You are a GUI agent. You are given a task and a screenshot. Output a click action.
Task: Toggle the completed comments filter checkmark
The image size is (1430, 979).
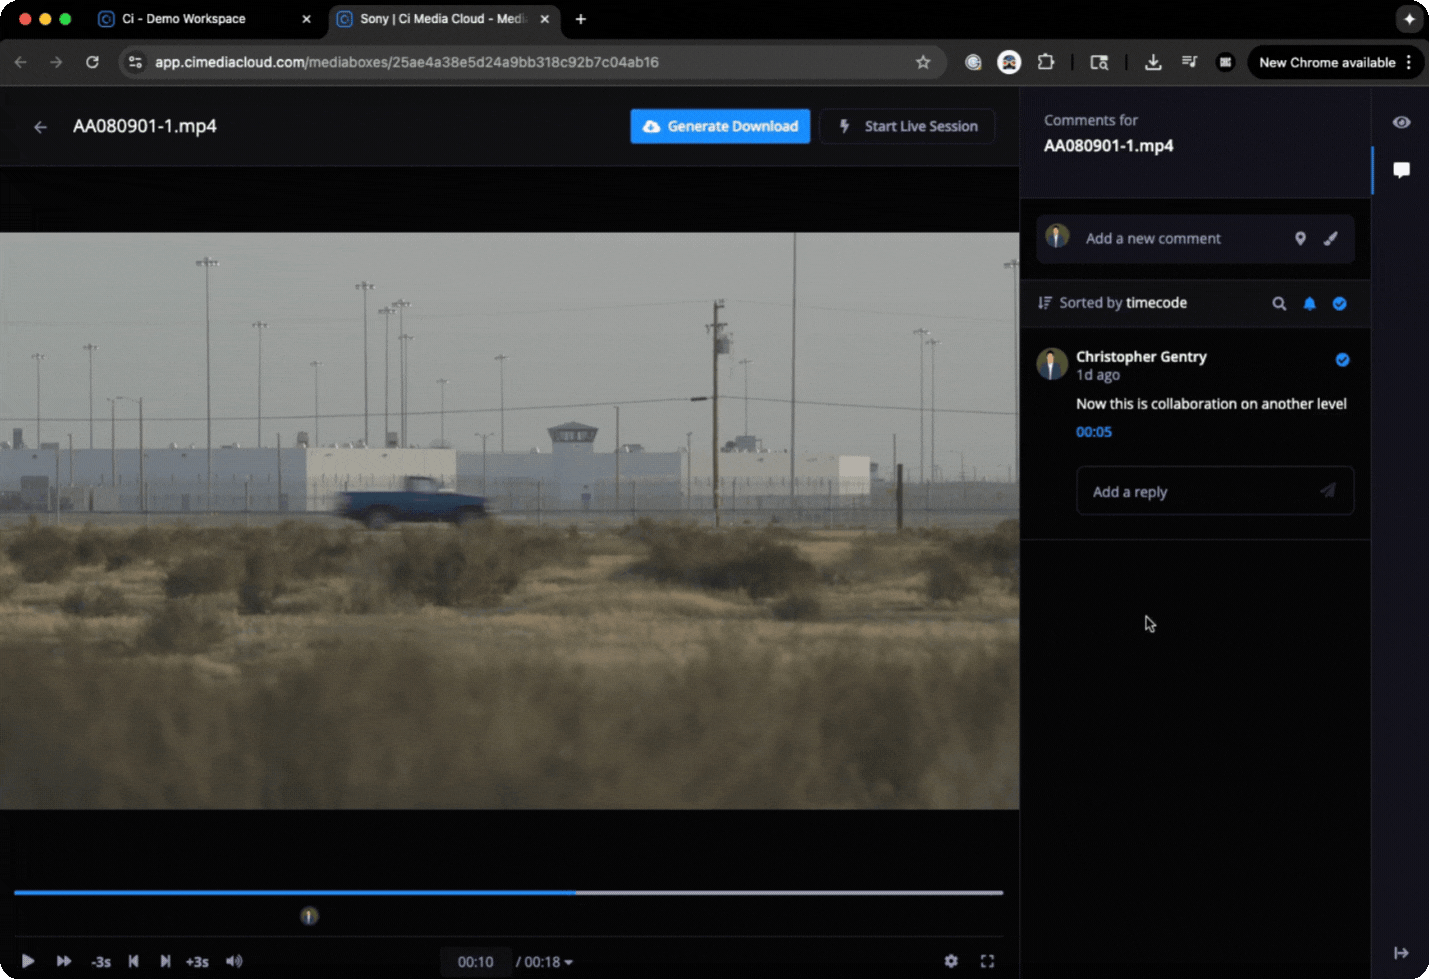click(x=1340, y=304)
